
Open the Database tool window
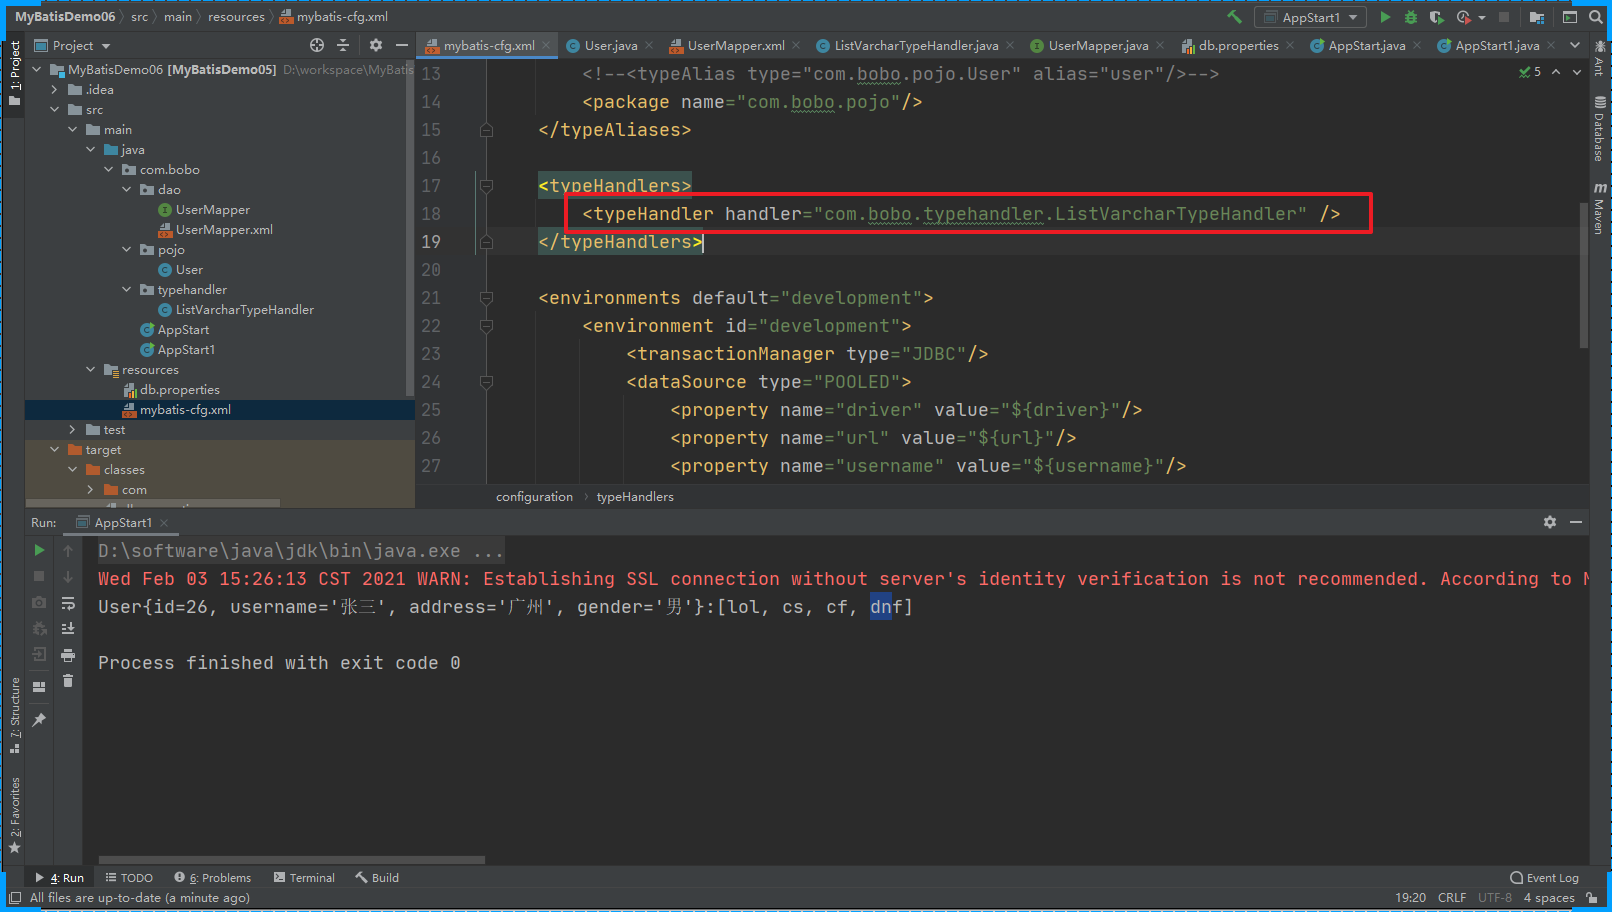[1600, 130]
